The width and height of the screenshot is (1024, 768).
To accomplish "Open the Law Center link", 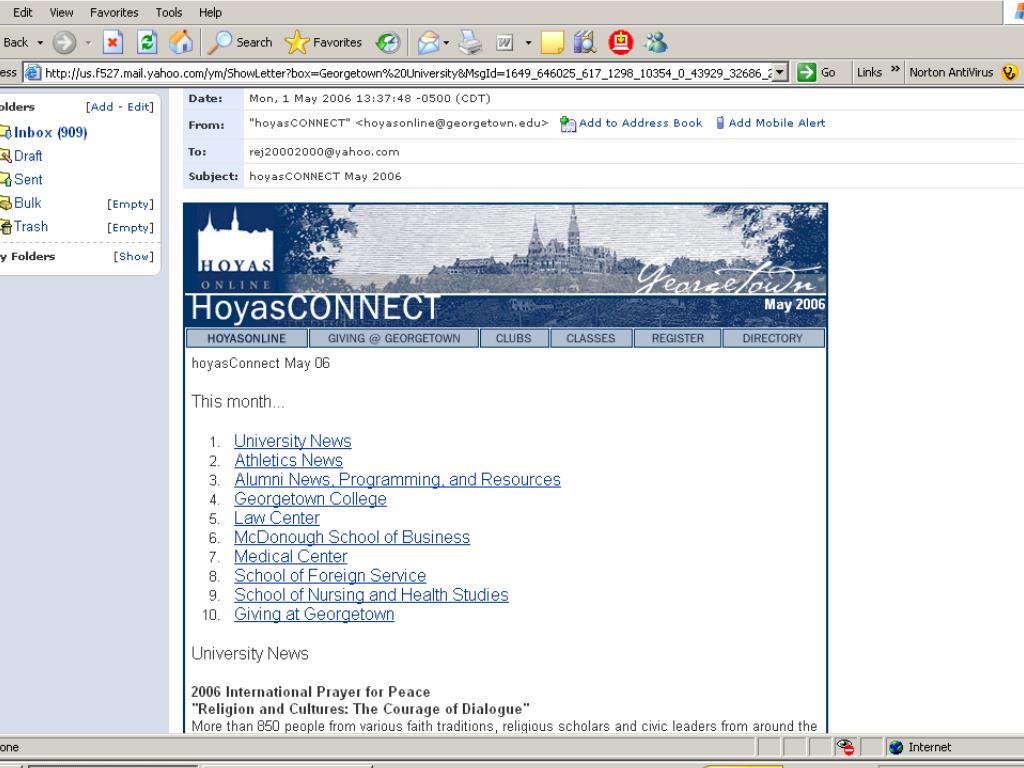I will (x=277, y=519).
